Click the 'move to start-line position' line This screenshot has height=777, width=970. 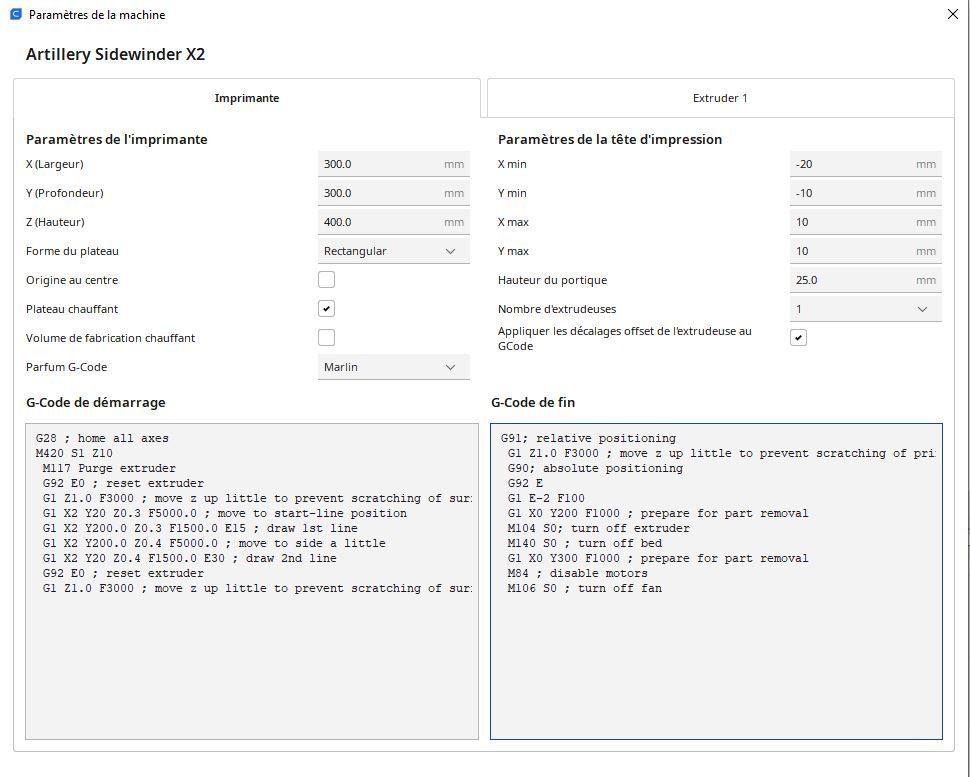(x=225, y=513)
